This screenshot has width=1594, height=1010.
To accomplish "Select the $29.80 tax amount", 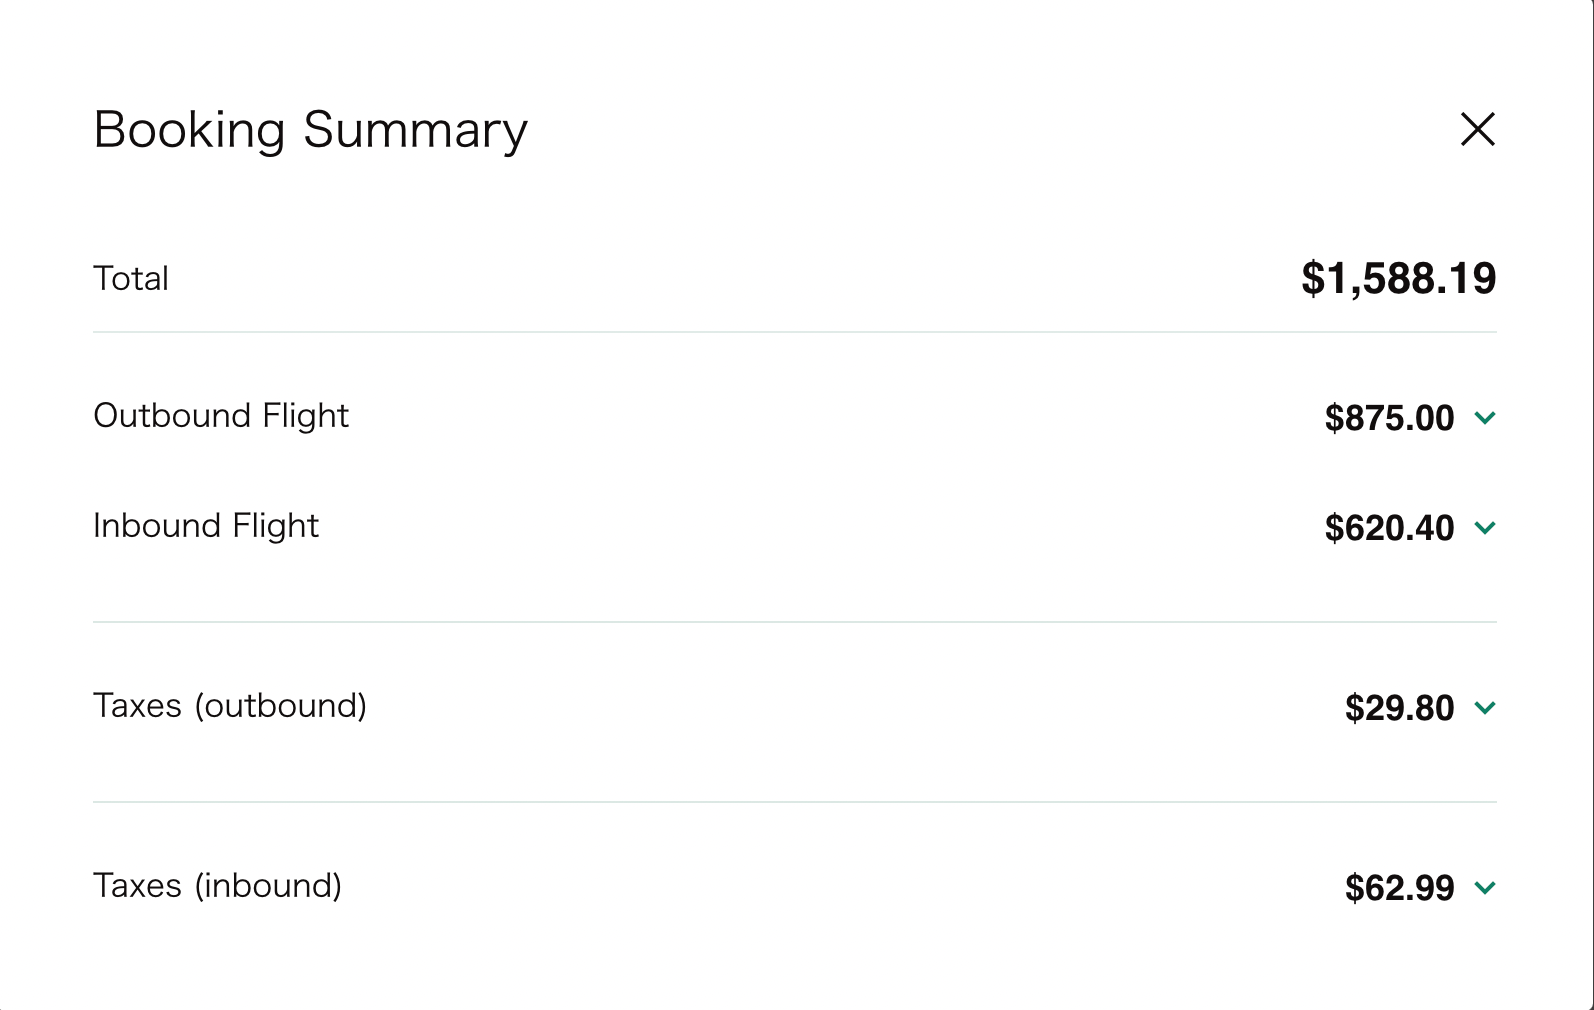I will pos(1399,708).
